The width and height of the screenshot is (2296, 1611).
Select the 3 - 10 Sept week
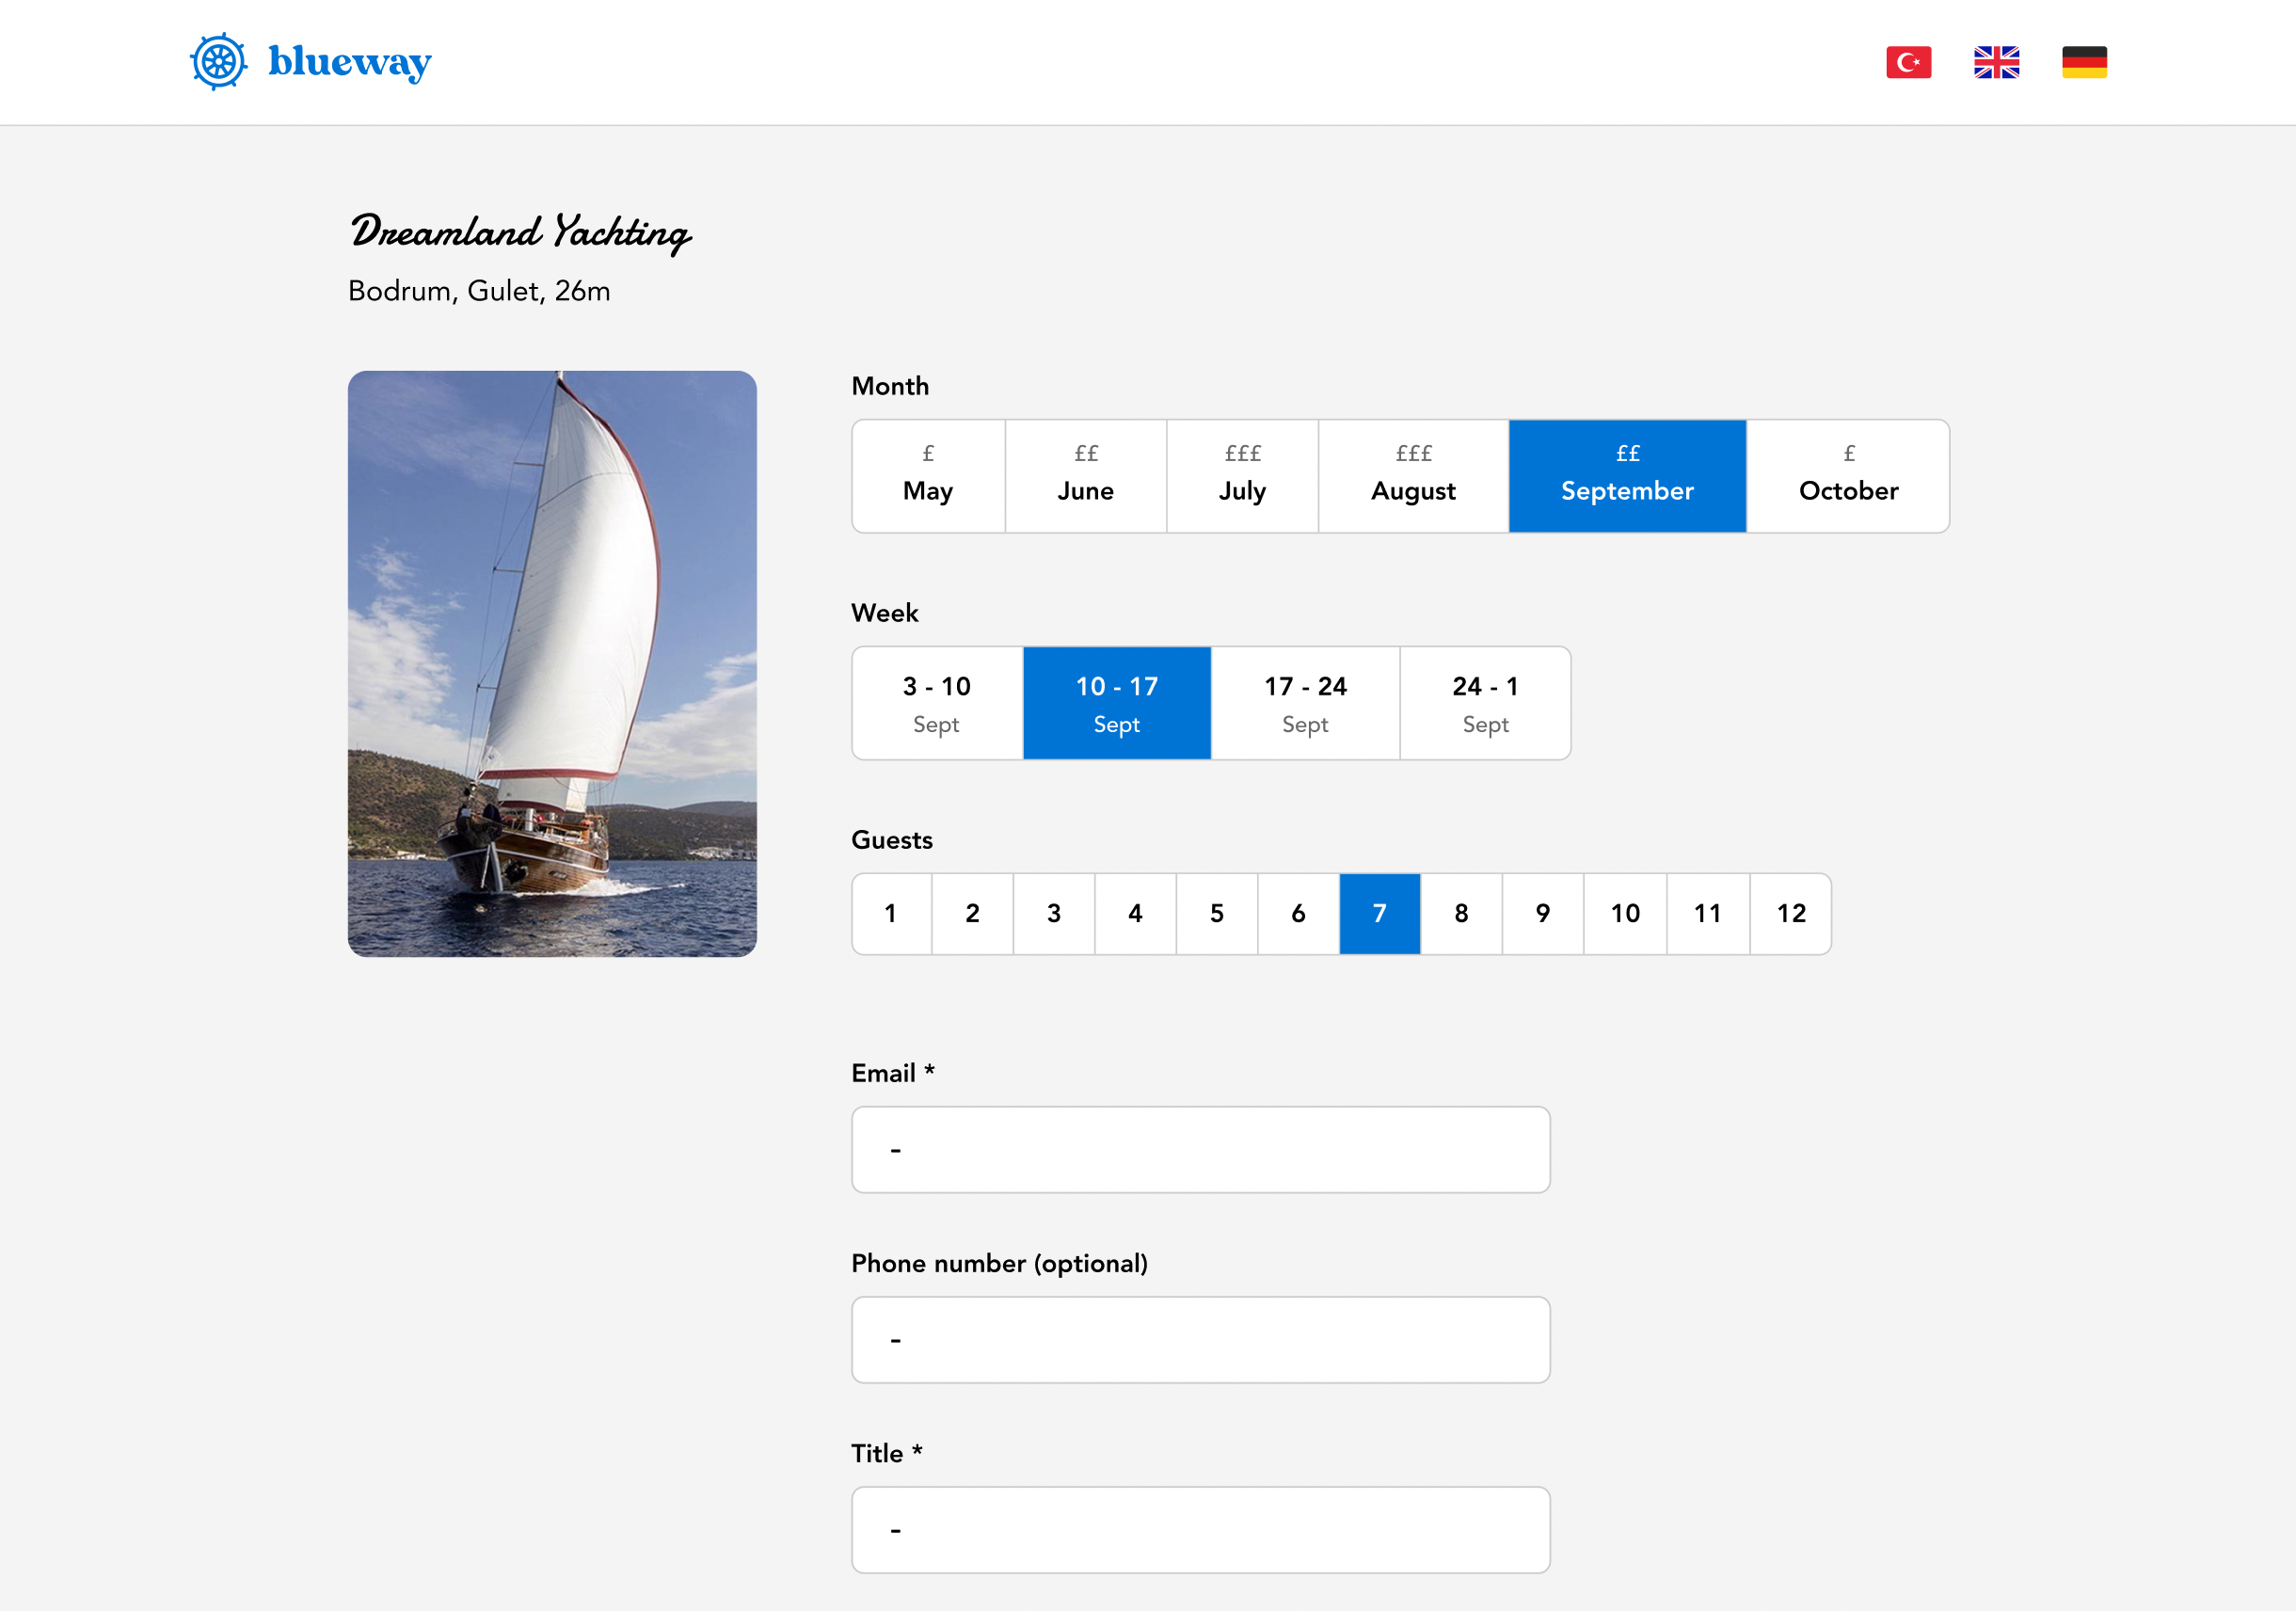coord(936,703)
